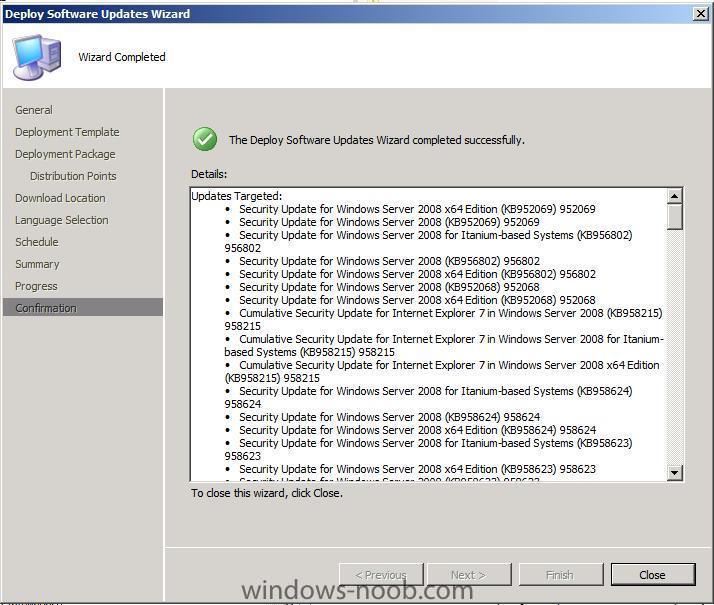
Task: Click the disabled Previous button
Action: click(381, 575)
